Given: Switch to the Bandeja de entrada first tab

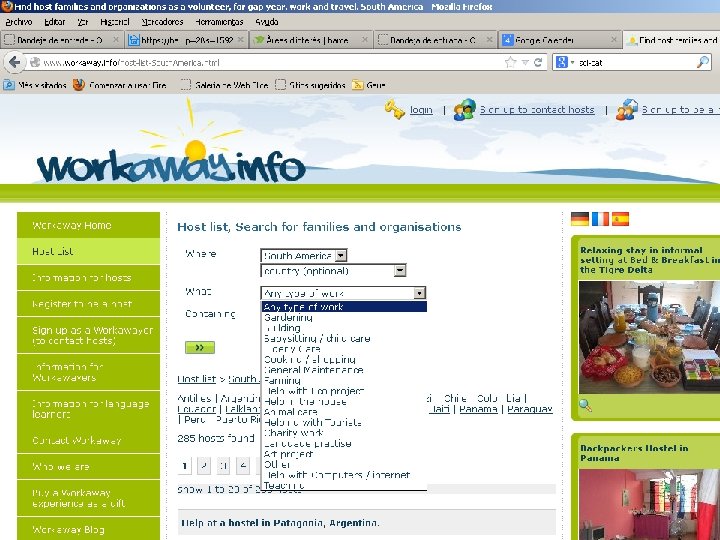Looking at the screenshot, I should tap(62, 40).
